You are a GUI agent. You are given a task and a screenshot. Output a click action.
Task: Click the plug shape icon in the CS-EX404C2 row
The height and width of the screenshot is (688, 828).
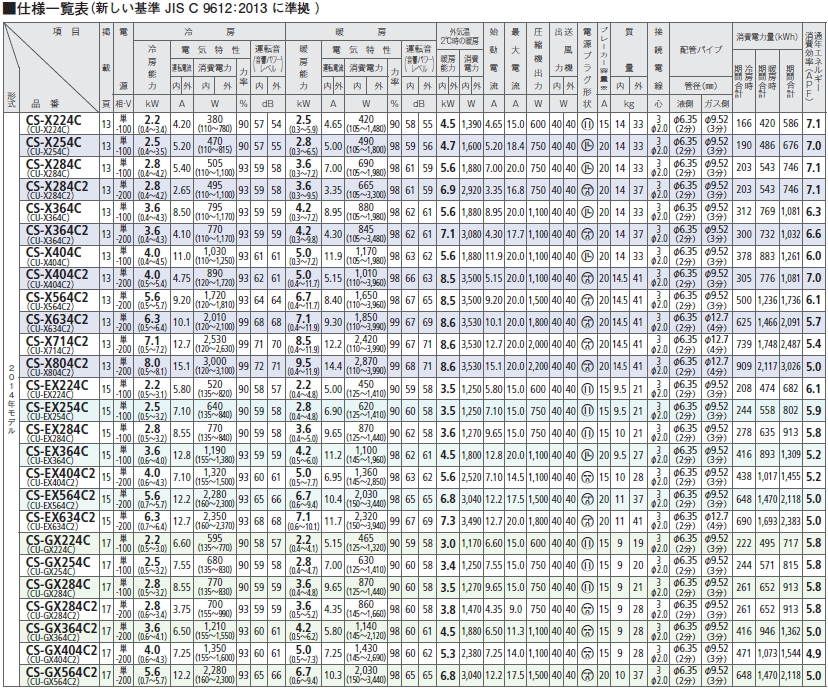point(587,477)
